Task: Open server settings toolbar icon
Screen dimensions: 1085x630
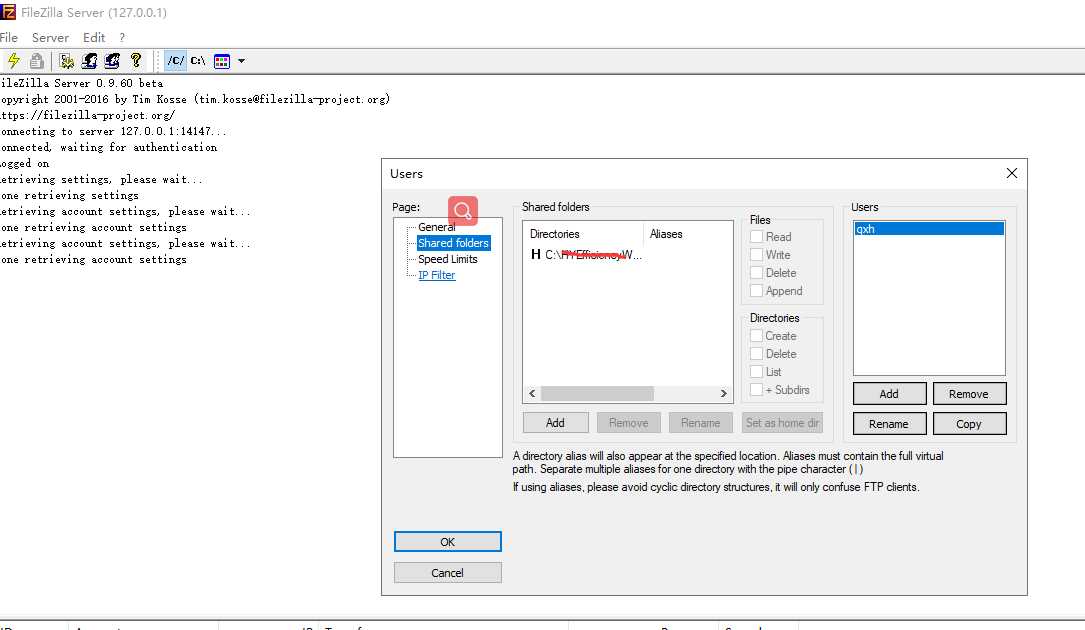Action: tap(66, 61)
